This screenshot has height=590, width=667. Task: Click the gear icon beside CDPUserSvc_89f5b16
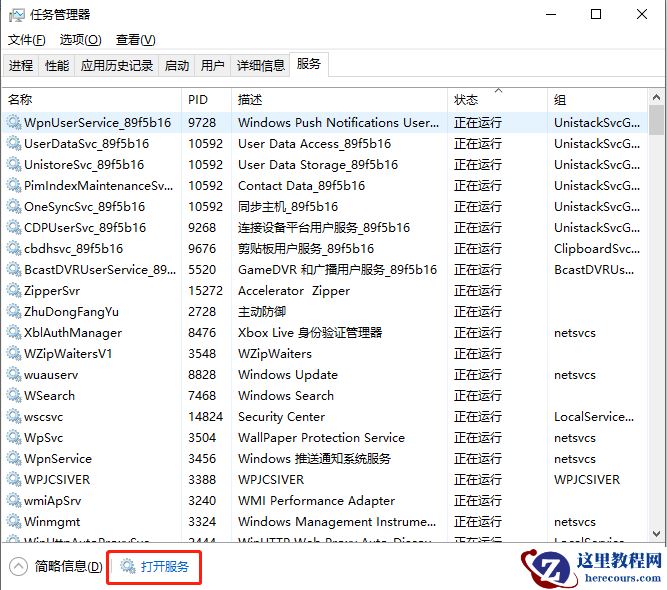(14, 228)
